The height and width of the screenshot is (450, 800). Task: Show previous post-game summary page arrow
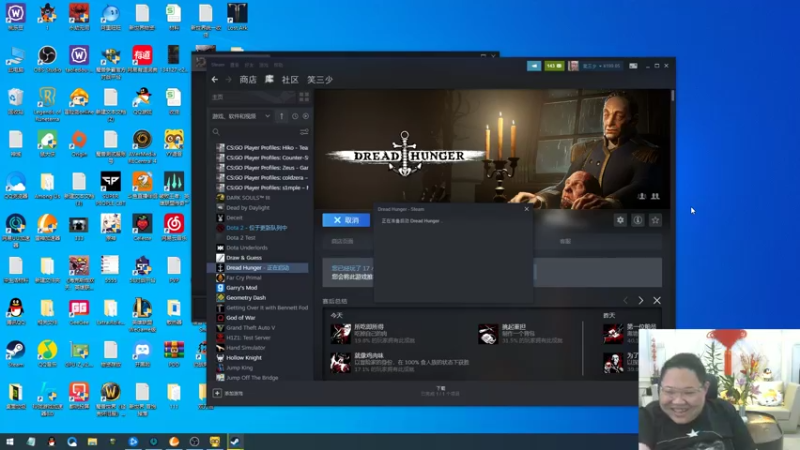coord(626,301)
